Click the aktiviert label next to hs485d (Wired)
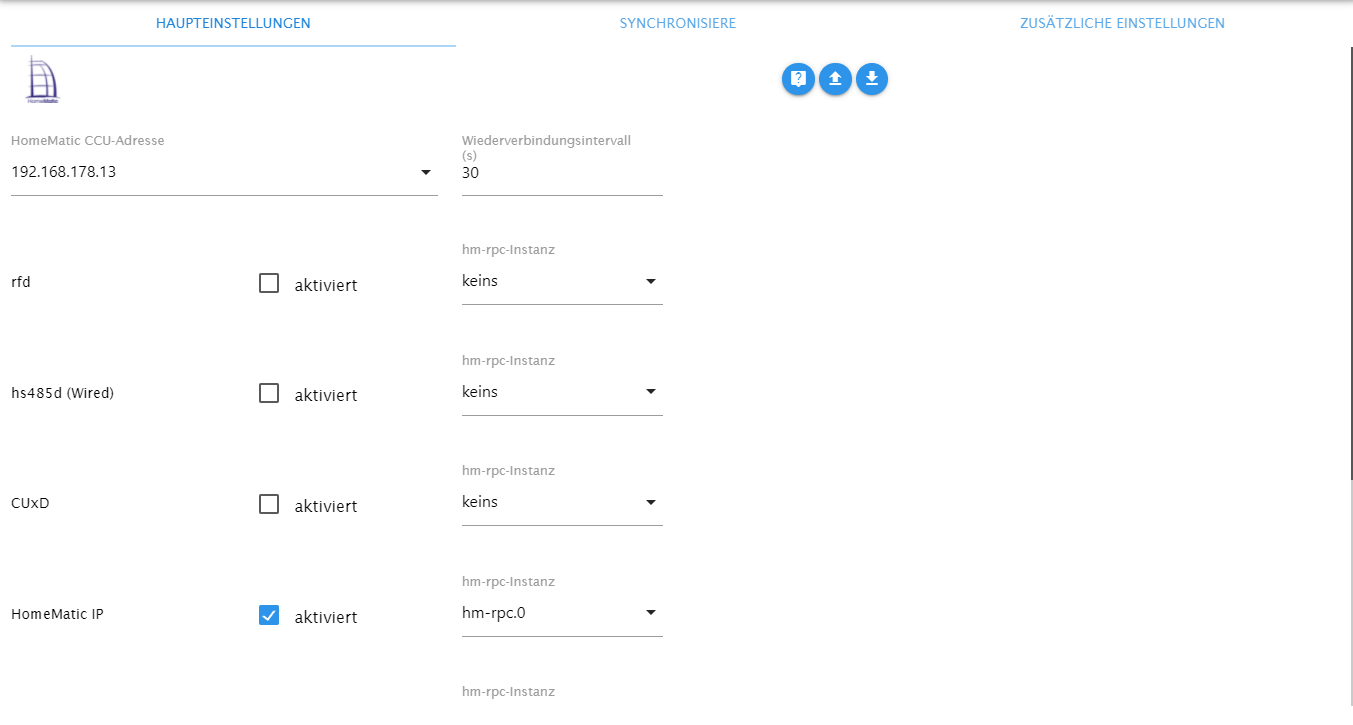Image resolution: width=1353 pixels, height=725 pixels. [x=326, y=395]
